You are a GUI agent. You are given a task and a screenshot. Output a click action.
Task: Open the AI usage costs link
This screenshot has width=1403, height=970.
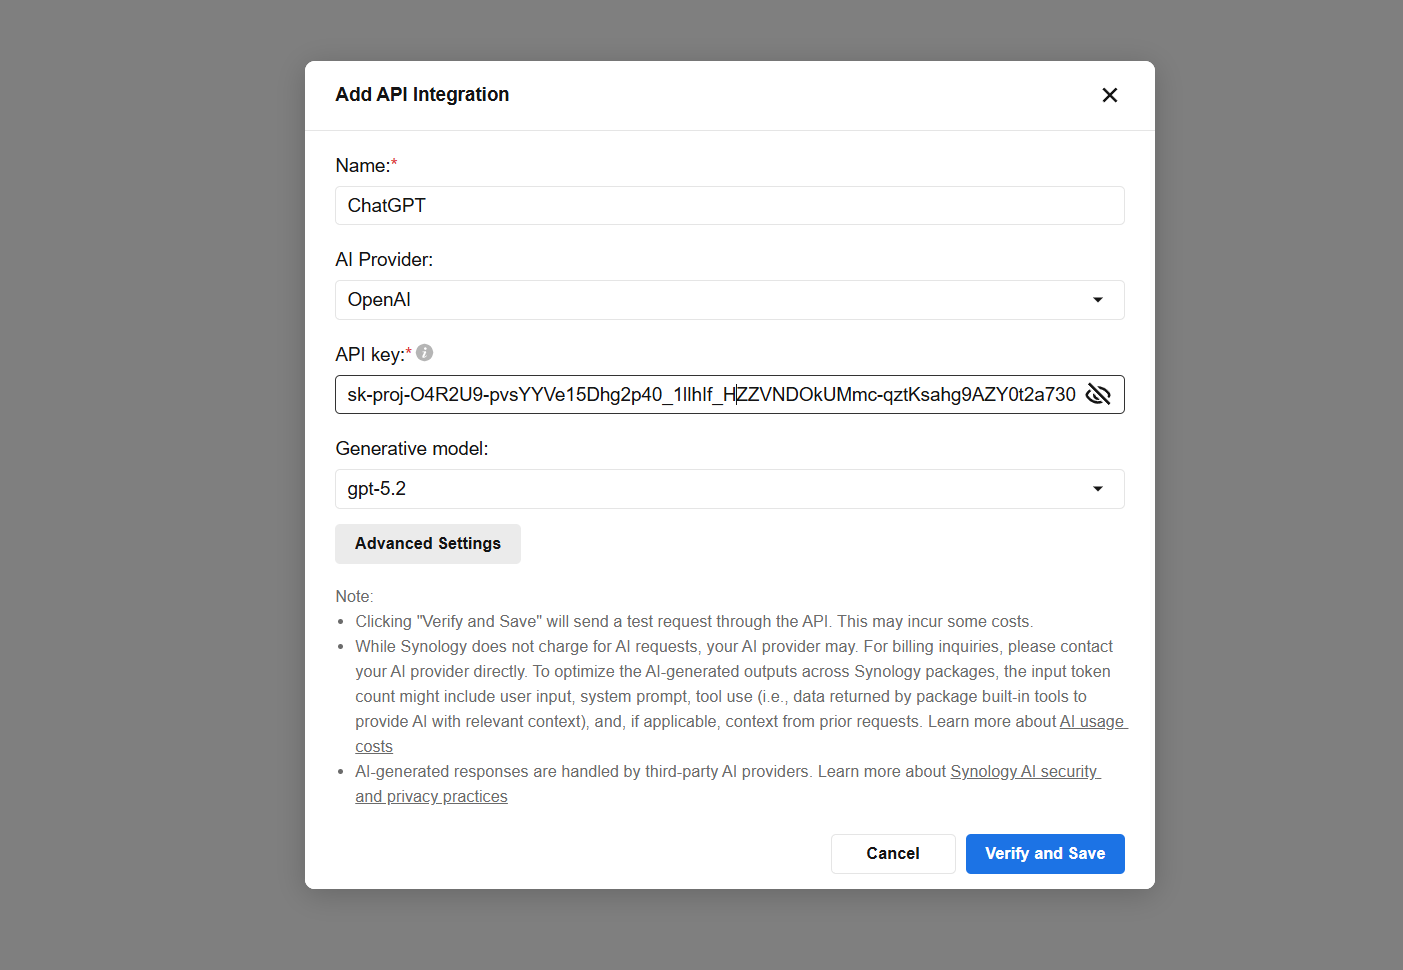pyautogui.click(x=1092, y=722)
